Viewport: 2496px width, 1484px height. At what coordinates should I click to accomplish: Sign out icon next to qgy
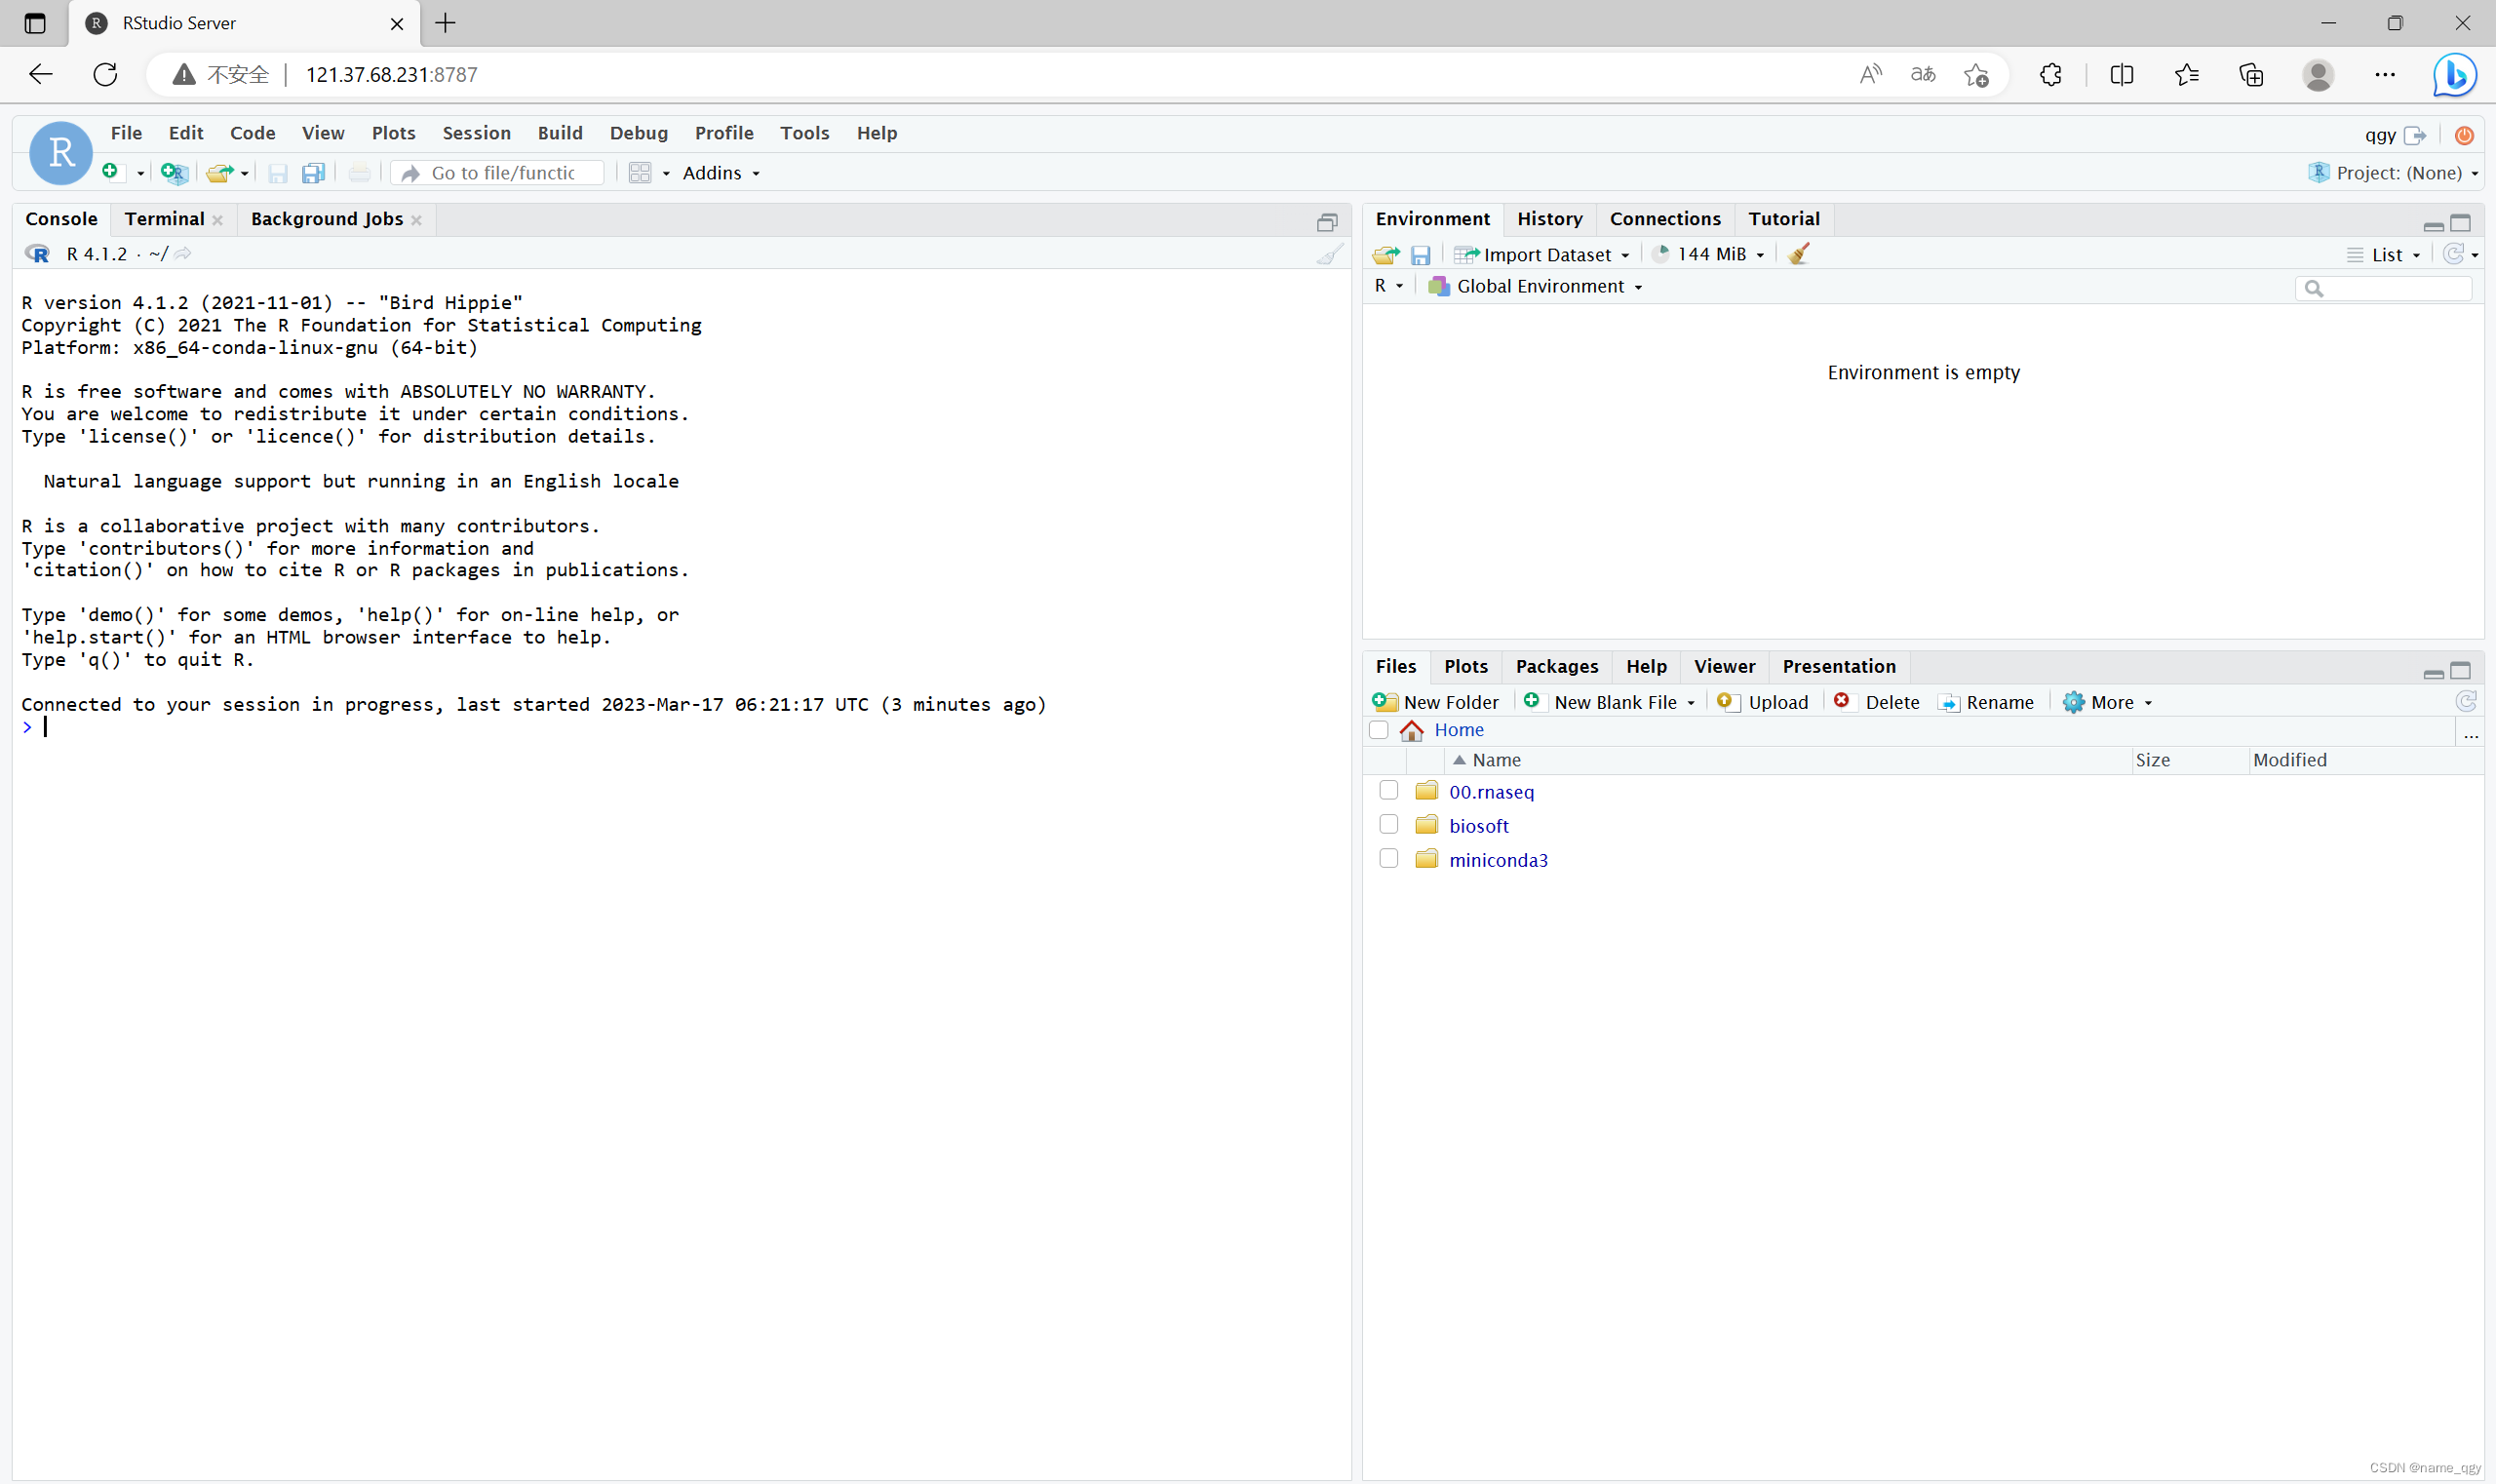coord(2415,135)
